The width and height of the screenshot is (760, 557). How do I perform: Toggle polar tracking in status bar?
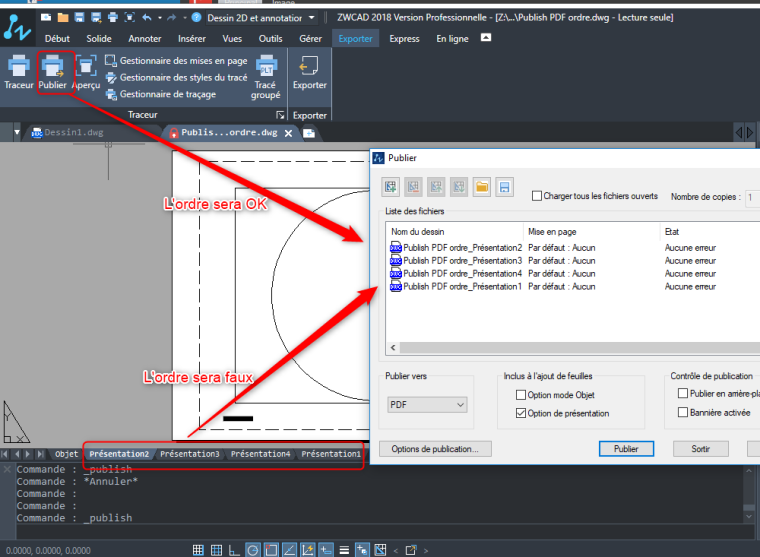coord(253,550)
